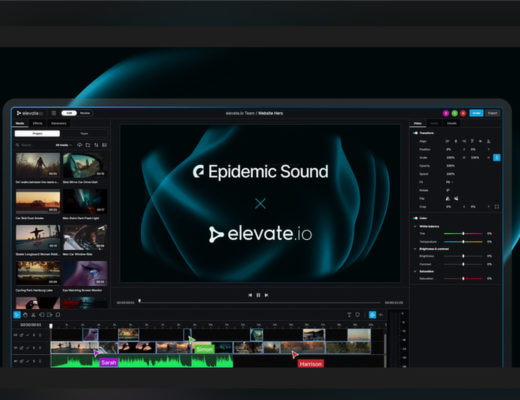Select Edit mode in the header pill
This screenshot has width=520, height=400.
tap(69, 113)
